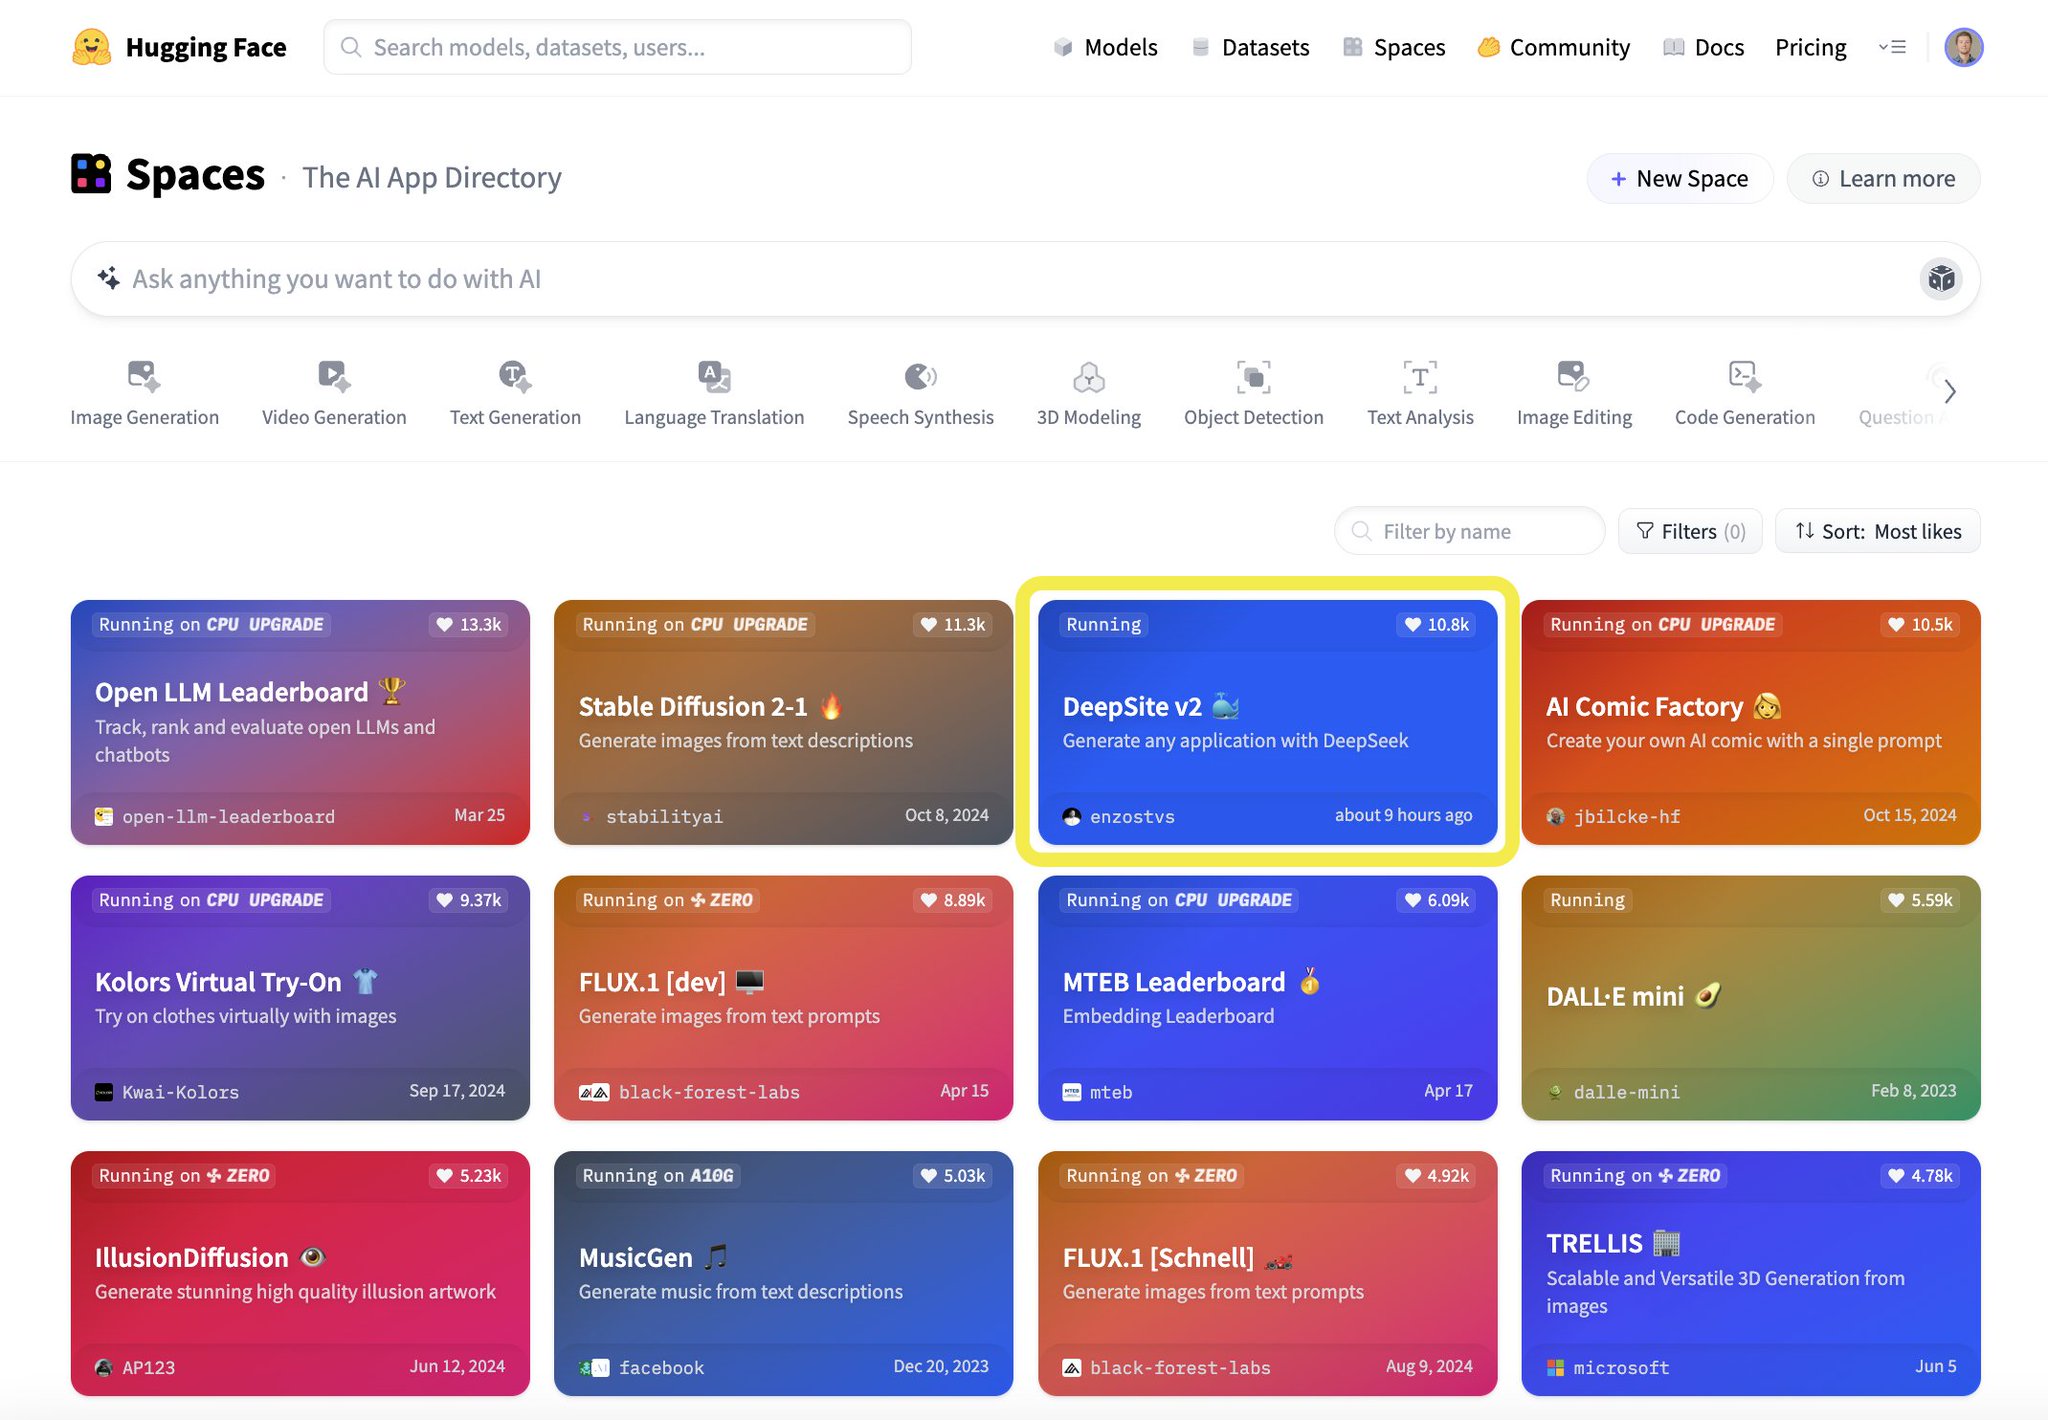The width and height of the screenshot is (2048, 1420).
Task: Click the random dice icon in Ask bar
Action: click(x=1941, y=279)
